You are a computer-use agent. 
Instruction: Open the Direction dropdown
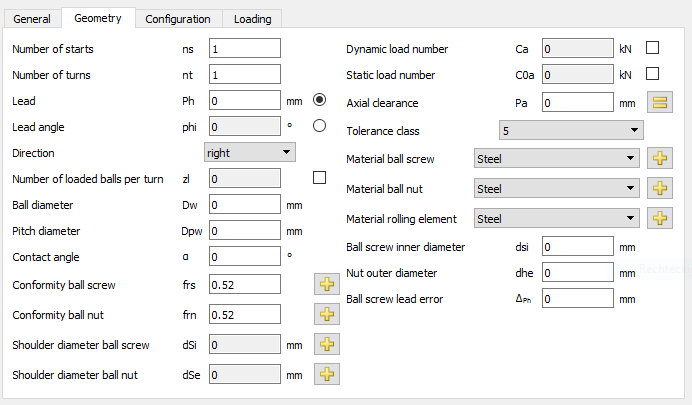(249, 152)
